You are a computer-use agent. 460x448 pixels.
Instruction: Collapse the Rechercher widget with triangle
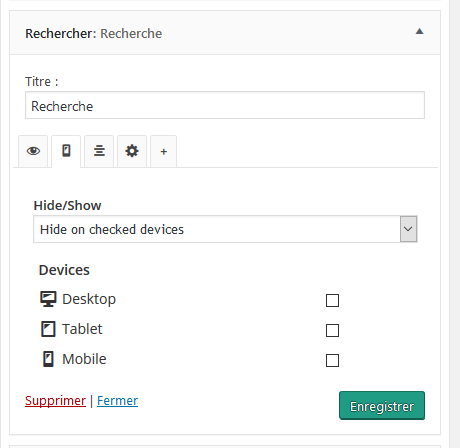click(419, 32)
